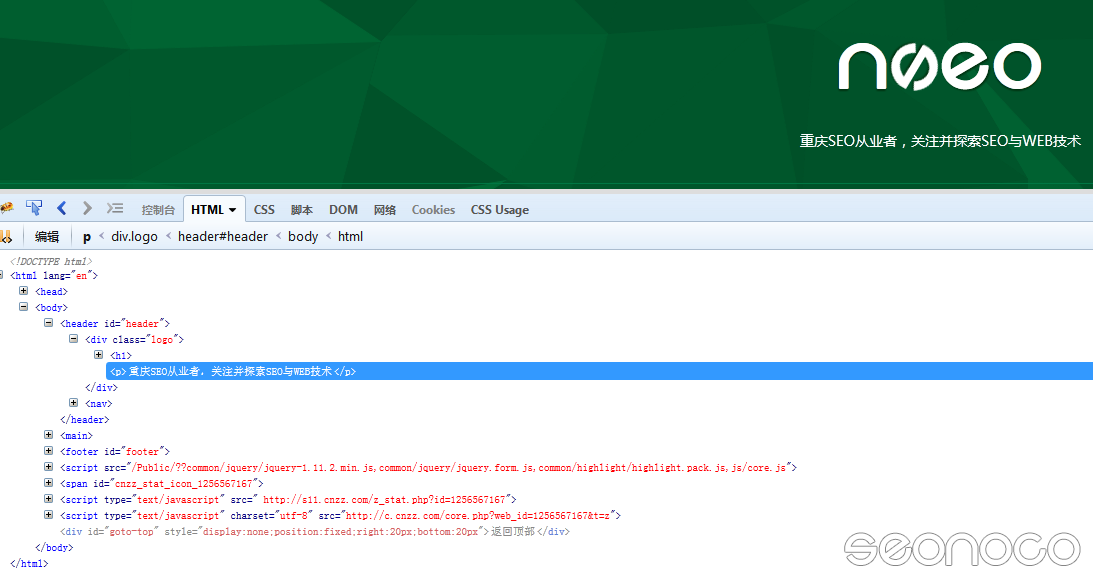This screenshot has width=1093, height=581.
Task: Select the highlighted p element line
Action: (233, 371)
